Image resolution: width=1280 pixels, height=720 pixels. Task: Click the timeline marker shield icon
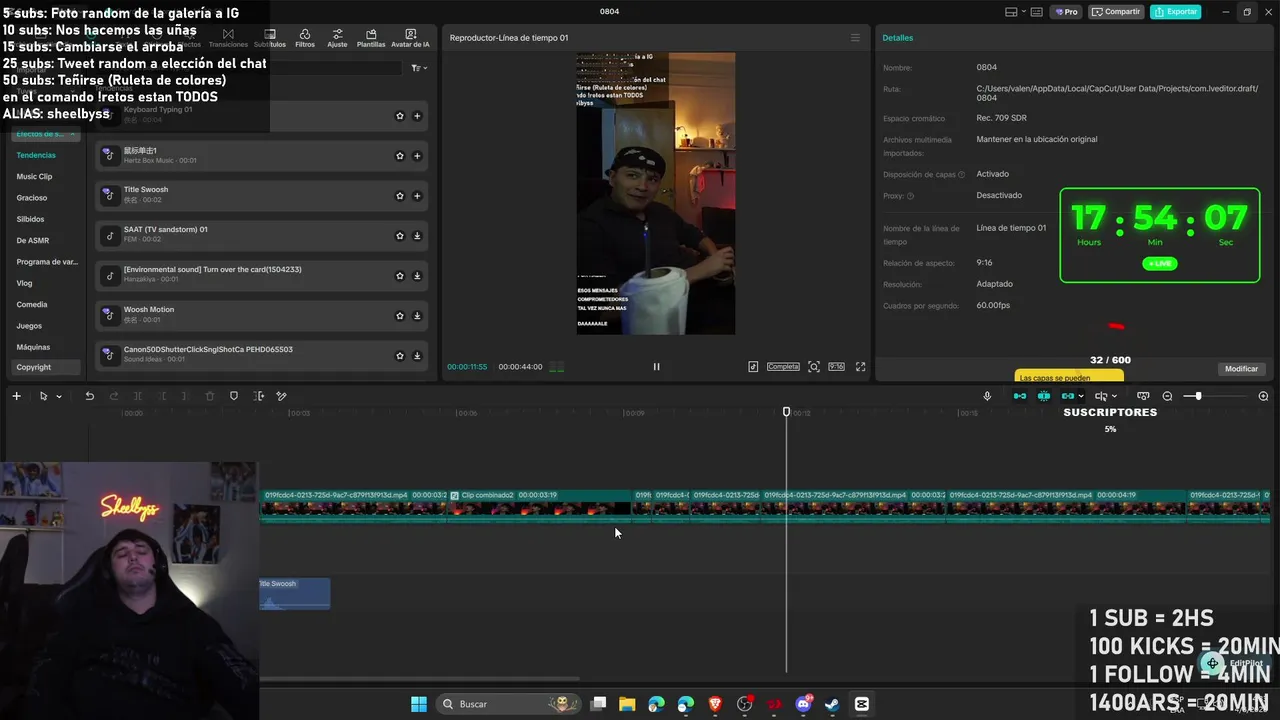coord(234,397)
